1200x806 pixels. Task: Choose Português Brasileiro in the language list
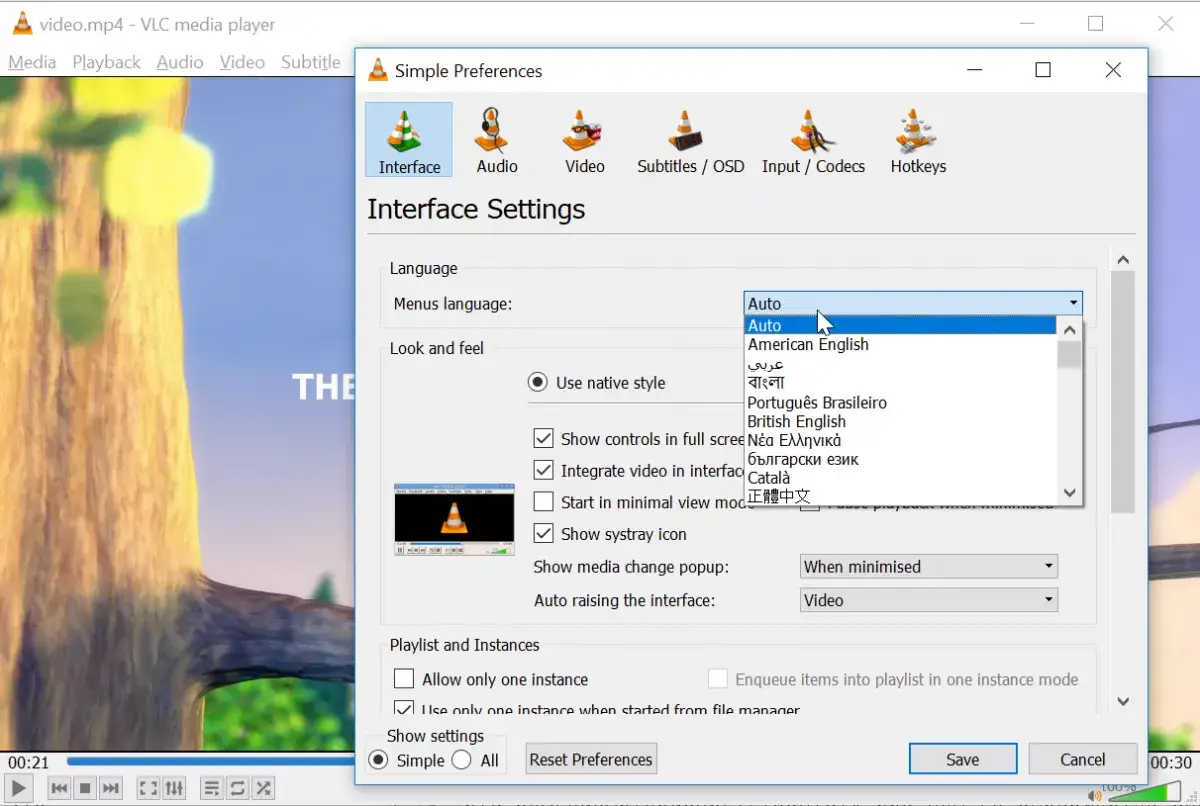coord(900,402)
